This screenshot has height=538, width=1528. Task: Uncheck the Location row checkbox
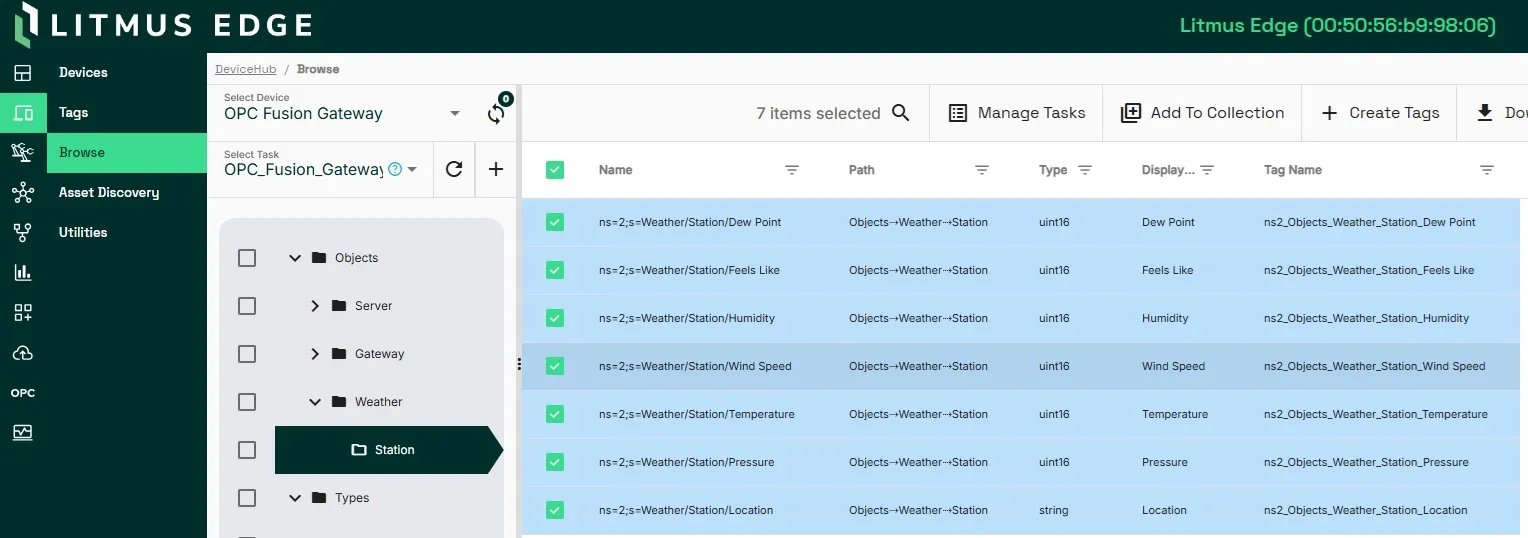(x=555, y=510)
